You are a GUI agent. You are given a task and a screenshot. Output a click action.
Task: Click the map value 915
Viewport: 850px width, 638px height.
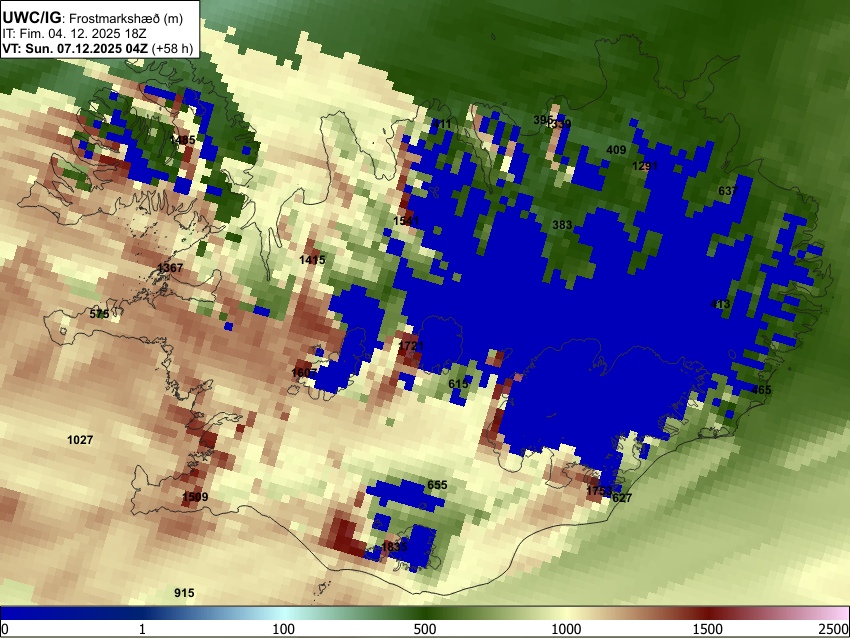tap(184, 593)
